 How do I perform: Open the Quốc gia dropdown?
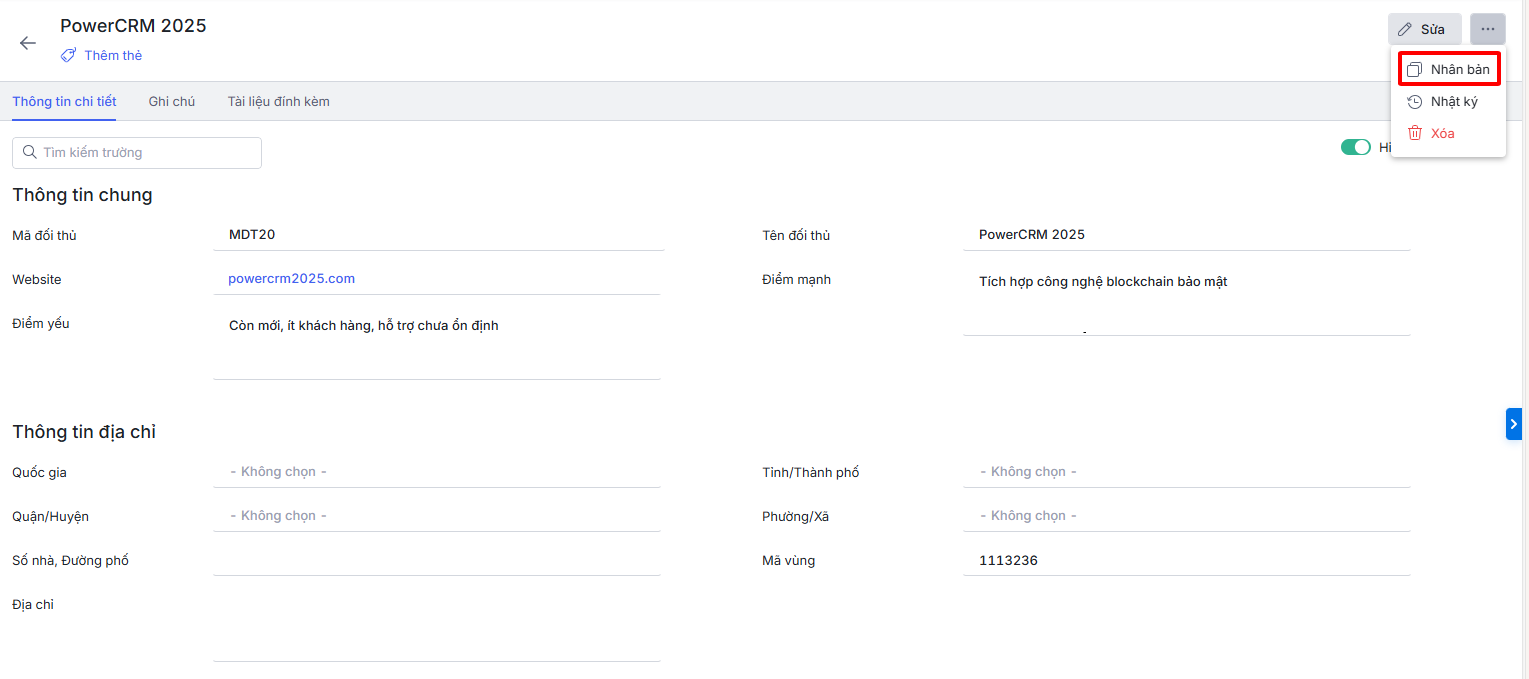click(436, 472)
